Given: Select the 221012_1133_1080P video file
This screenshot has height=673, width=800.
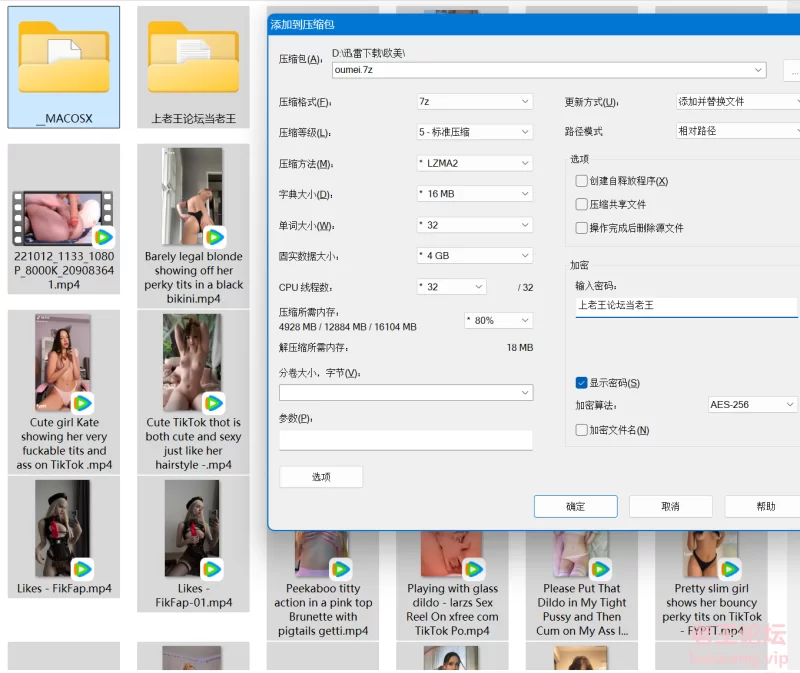Looking at the screenshot, I should click(64, 218).
